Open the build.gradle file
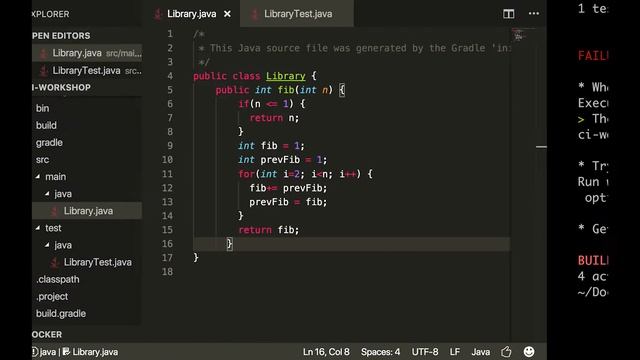This screenshot has width=640, height=360. pos(61,314)
